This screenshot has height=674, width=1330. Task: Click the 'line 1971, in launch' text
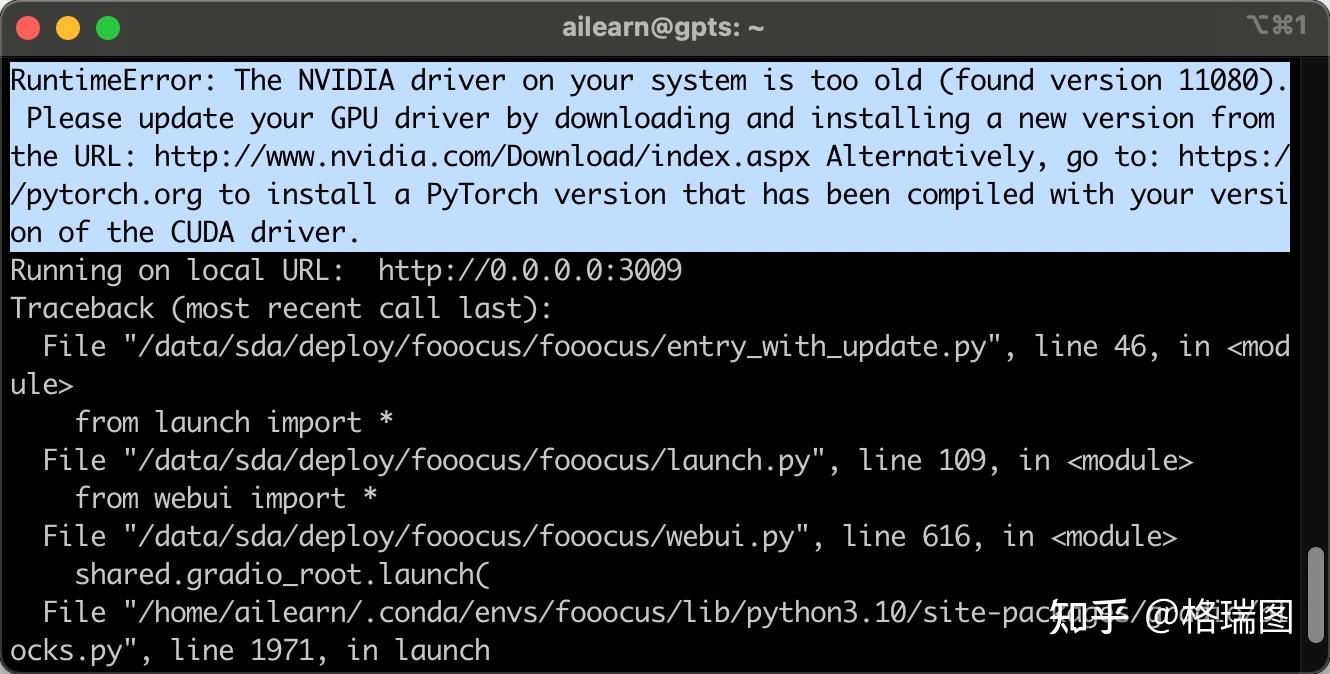click(x=330, y=651)
